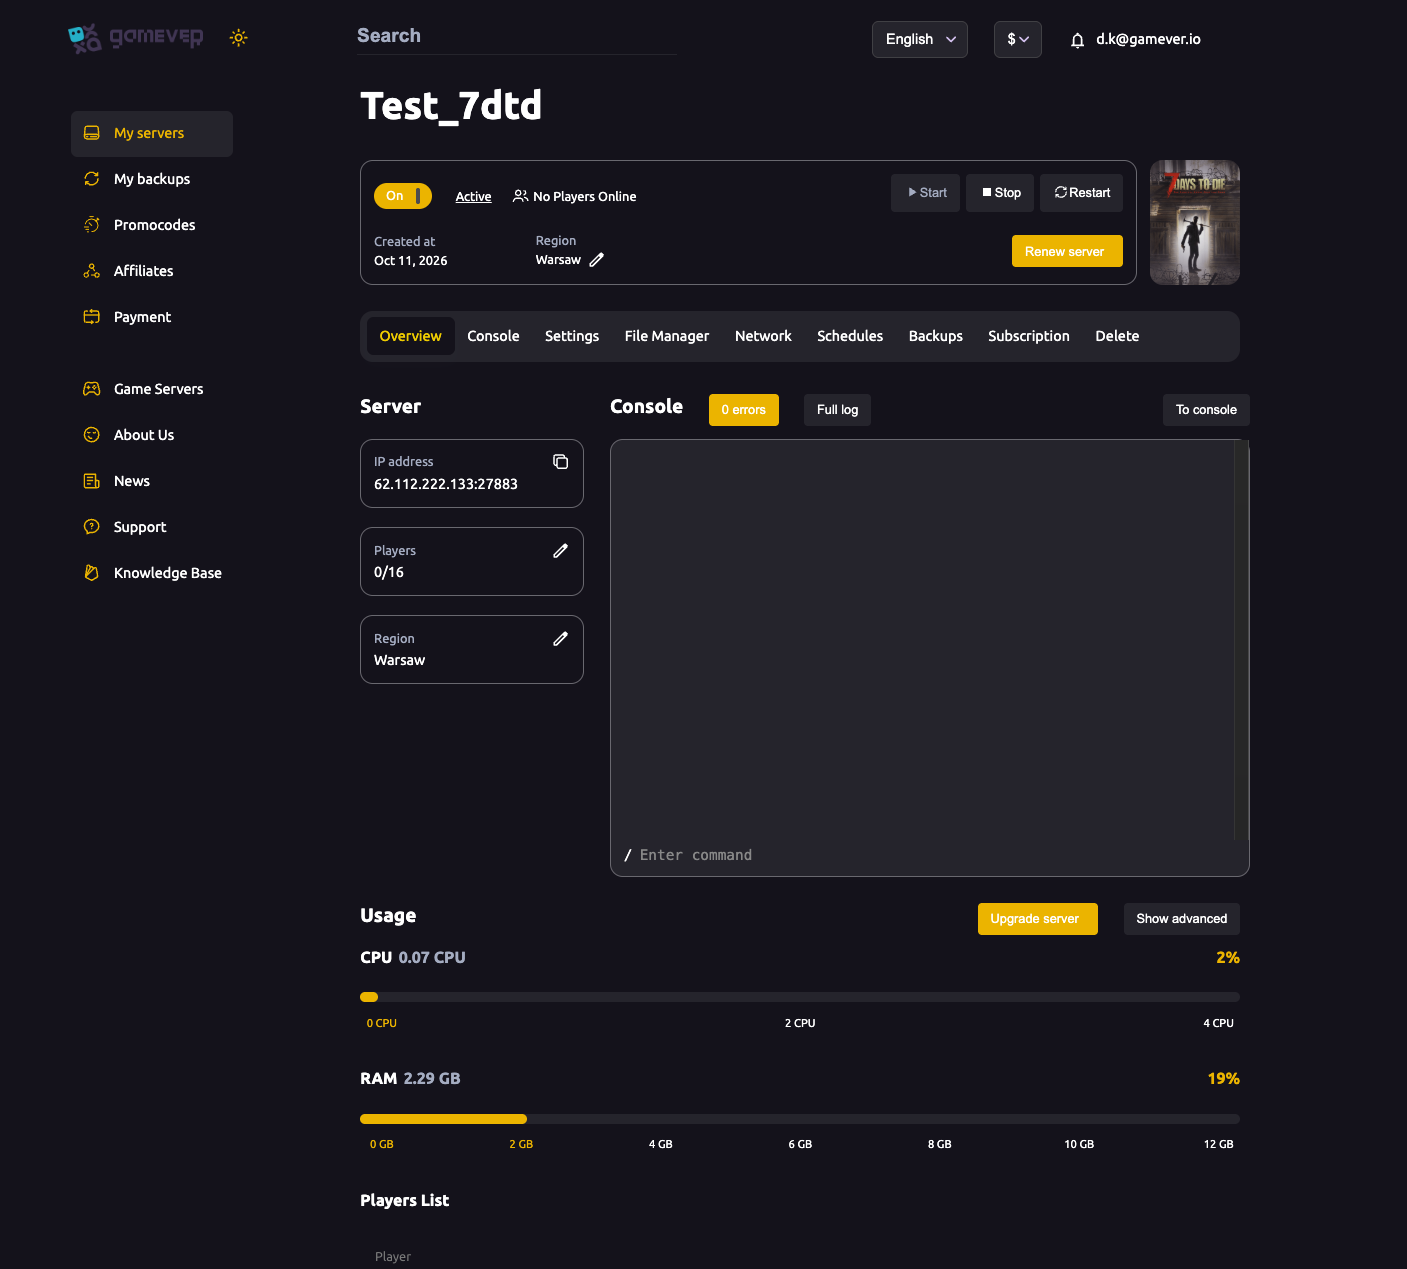Toggle light theme with the sun icon

(x=238, y=38)
